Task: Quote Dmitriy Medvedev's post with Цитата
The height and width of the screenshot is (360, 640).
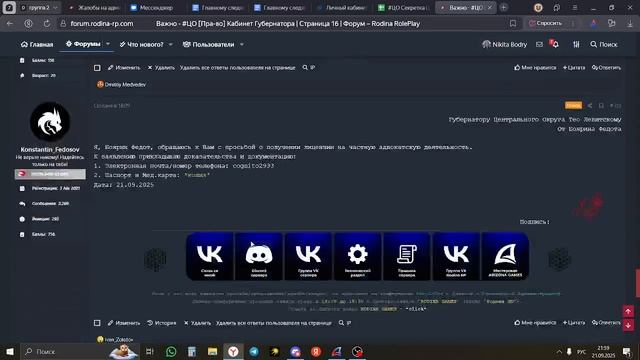Action: [574, 68]
